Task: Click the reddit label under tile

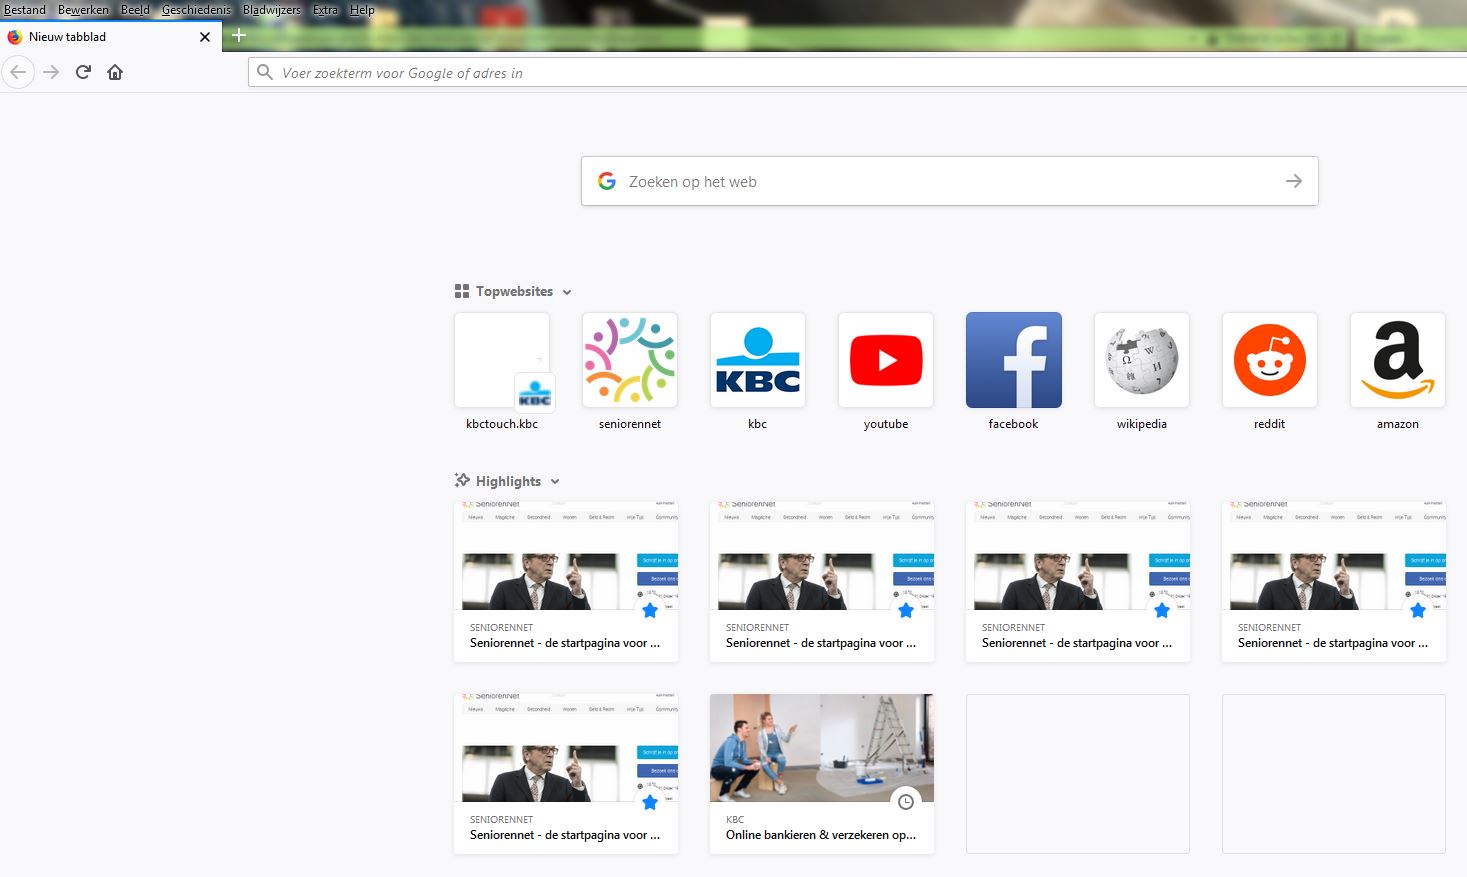Action: pos(1270,424)
